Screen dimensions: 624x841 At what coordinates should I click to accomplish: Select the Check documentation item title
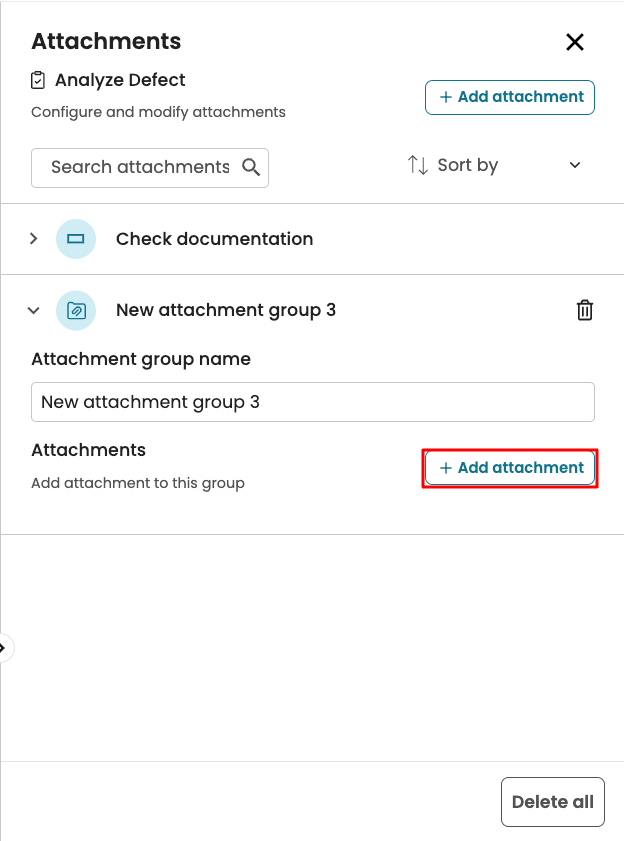(214, 239)
